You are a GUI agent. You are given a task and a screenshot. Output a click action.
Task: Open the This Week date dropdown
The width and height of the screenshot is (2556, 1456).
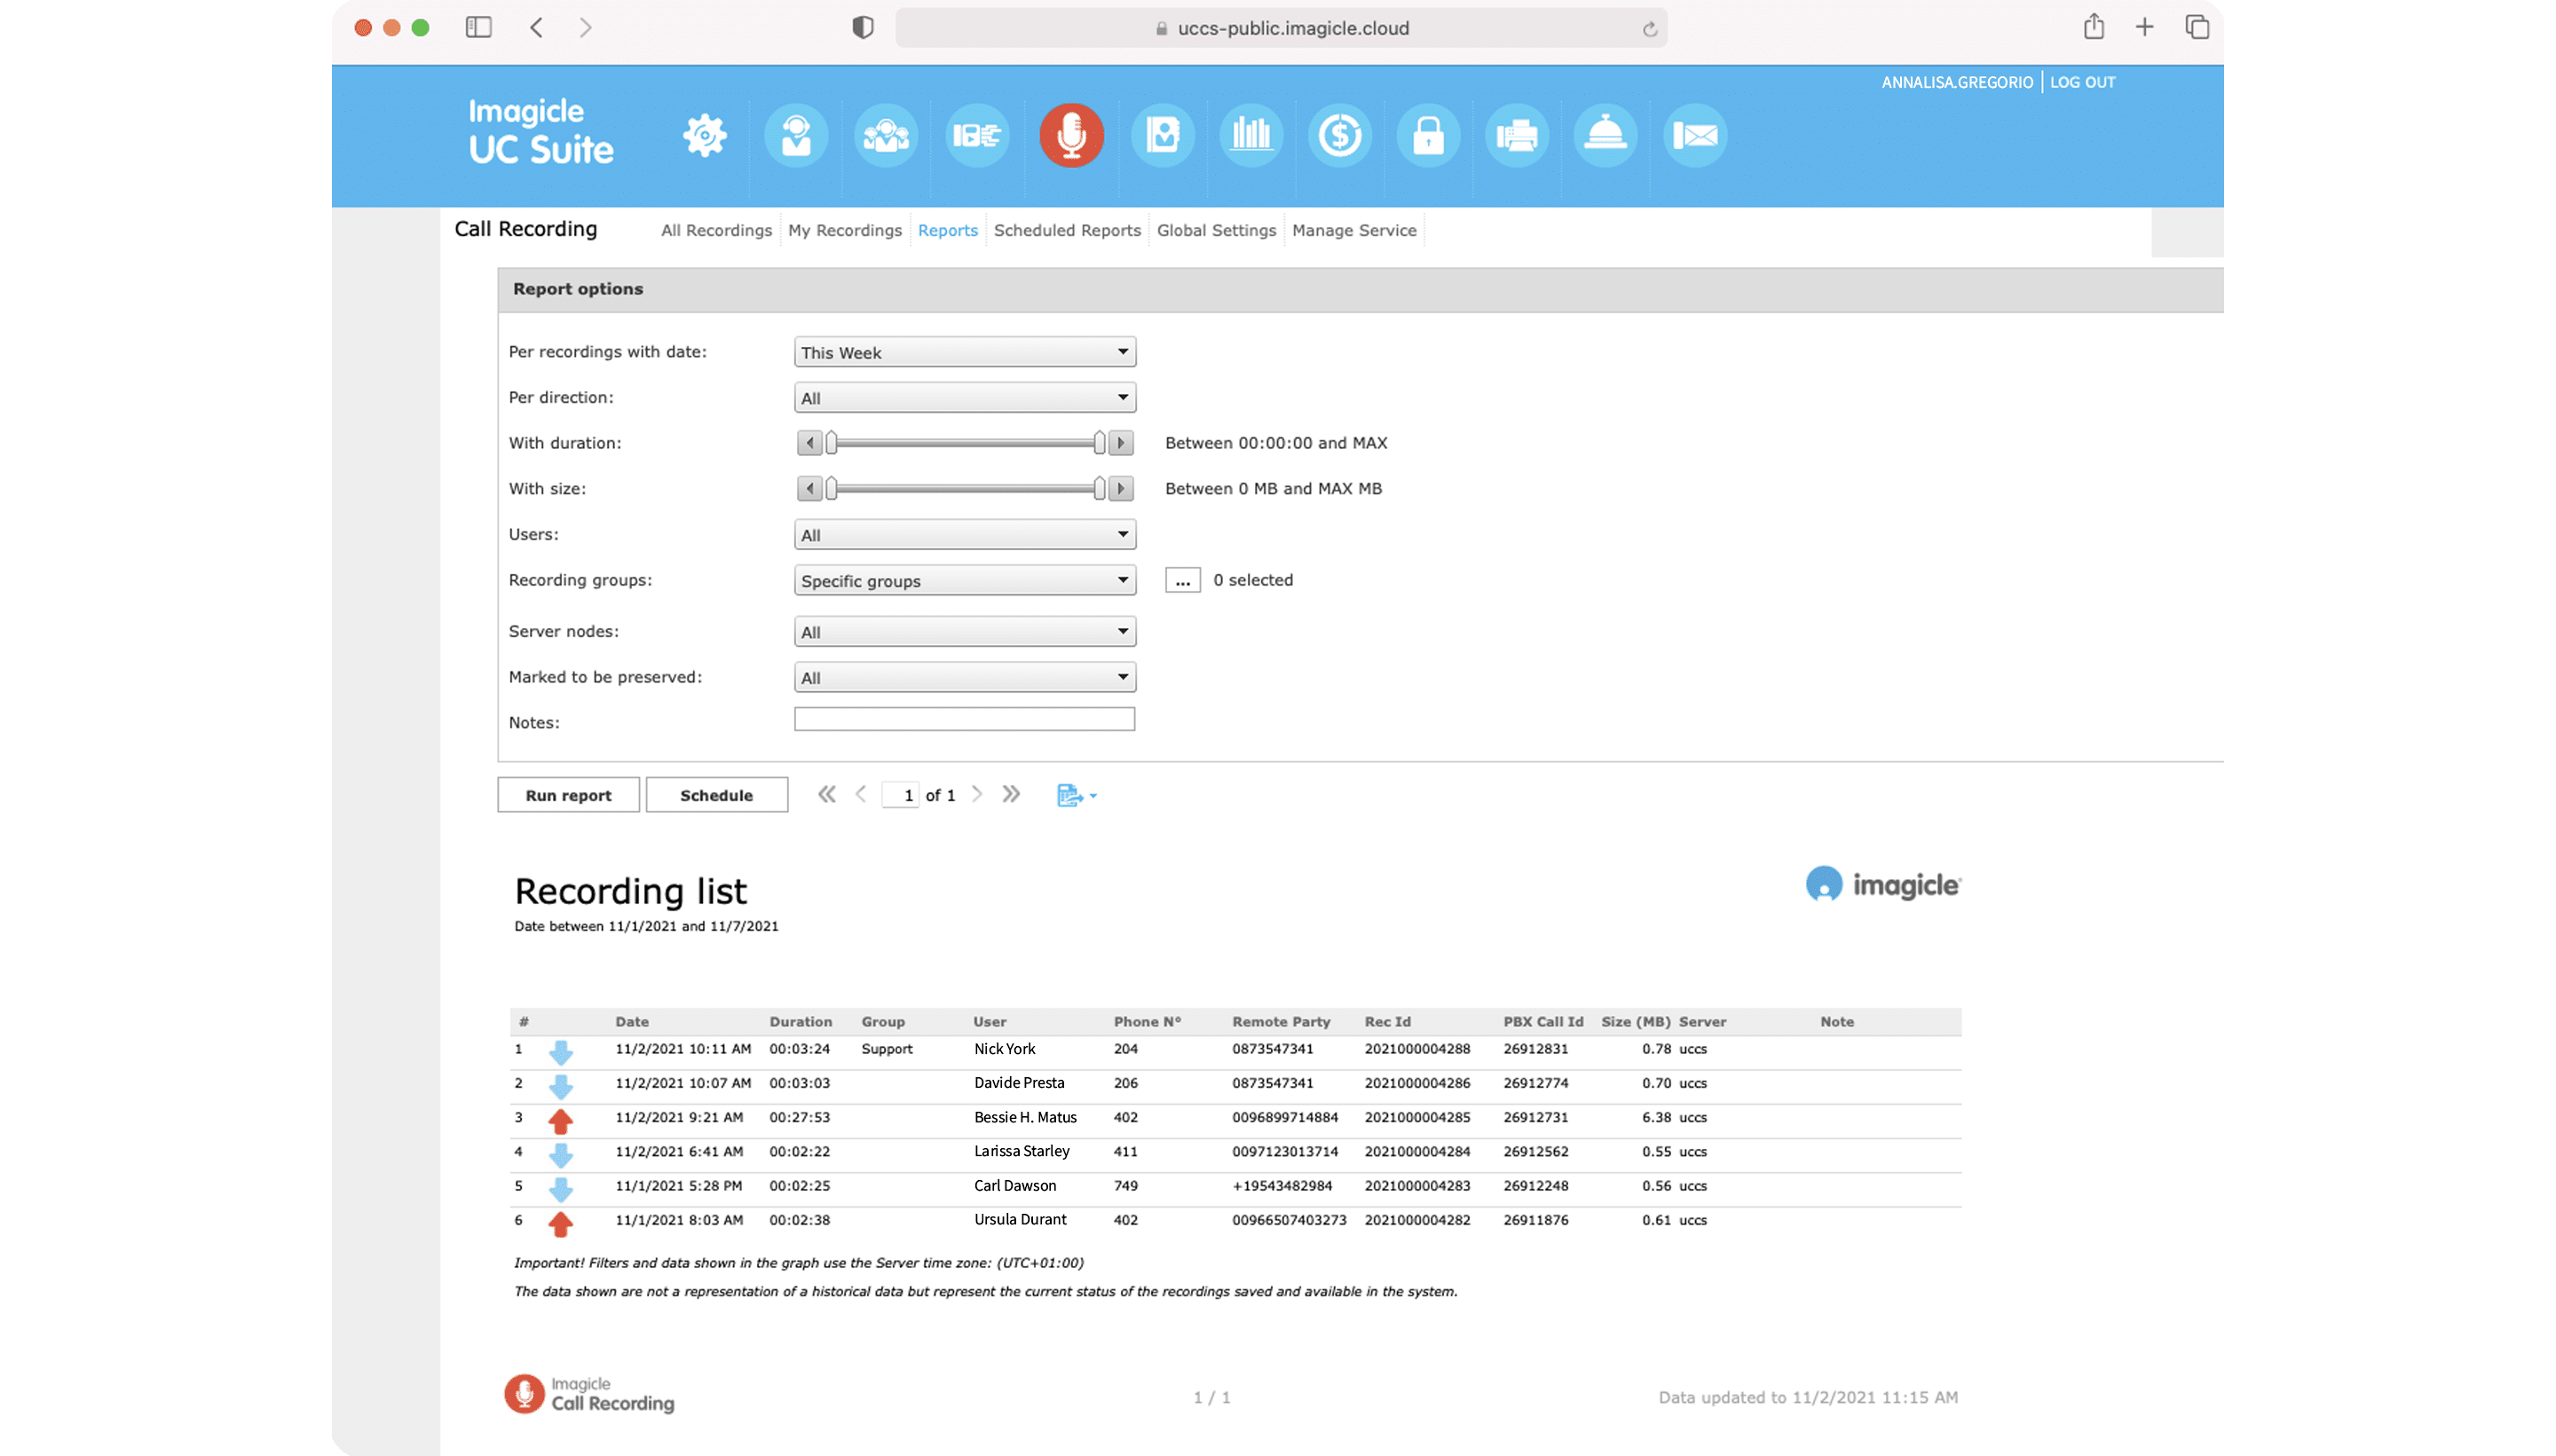(x=964, y=352)
